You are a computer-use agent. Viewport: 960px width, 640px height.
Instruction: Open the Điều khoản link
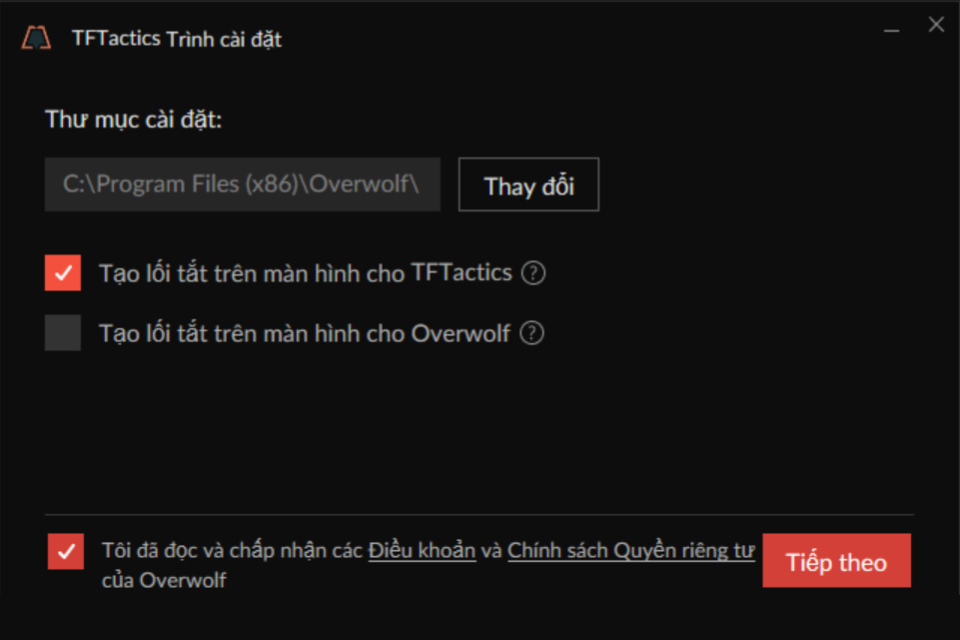422,551
